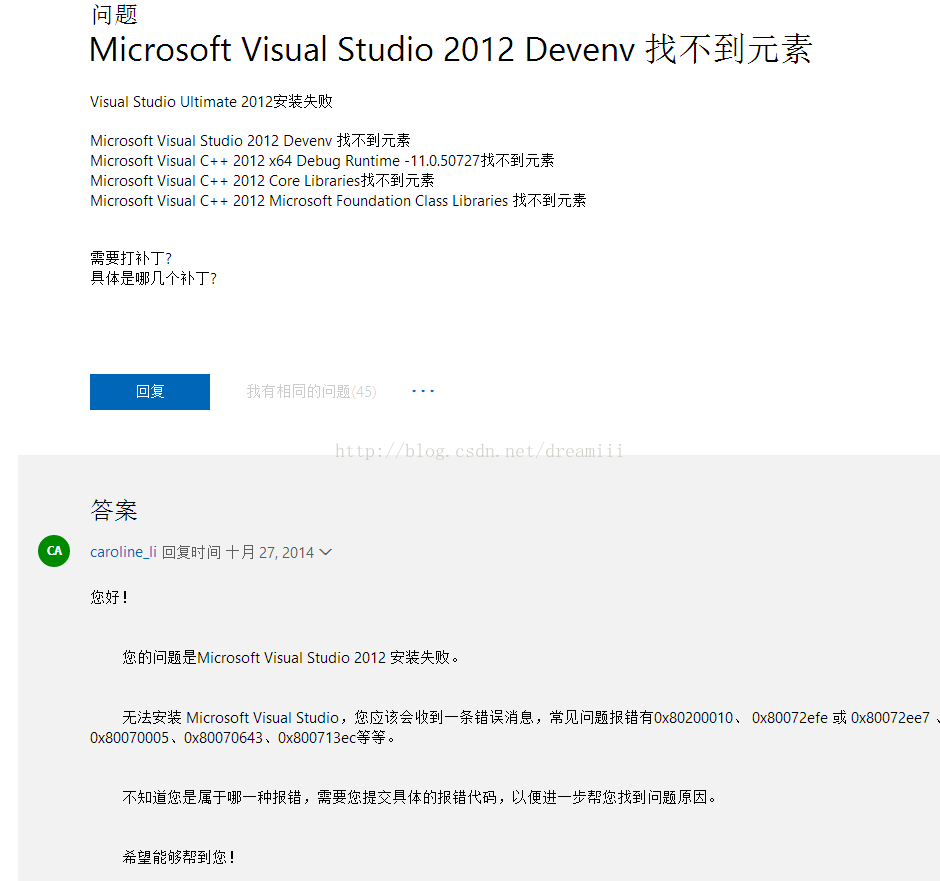Click the blue 回复 reply button
This screenshot has height=881, width=940.
coord(150,392)
